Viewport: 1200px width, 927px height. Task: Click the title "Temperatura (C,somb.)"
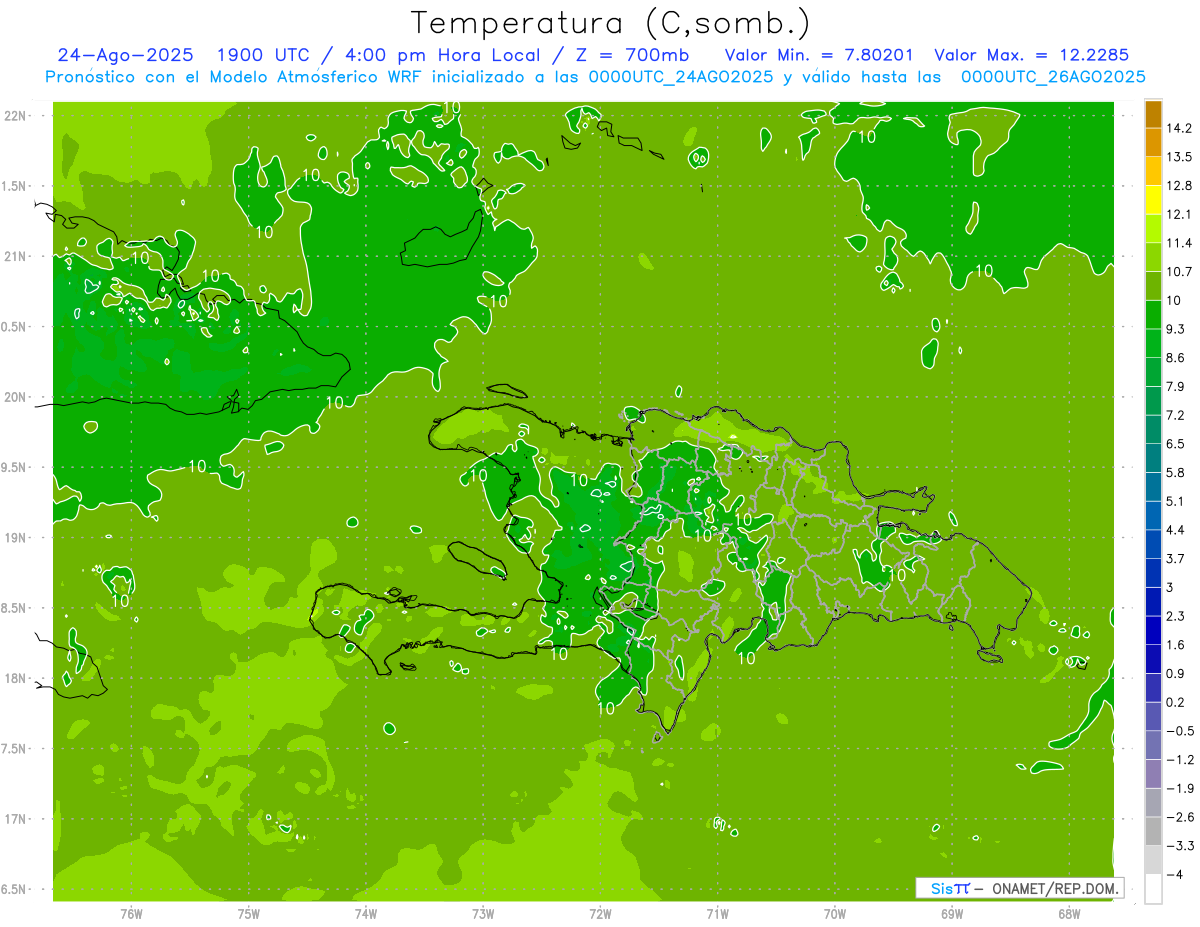[611, 24]
